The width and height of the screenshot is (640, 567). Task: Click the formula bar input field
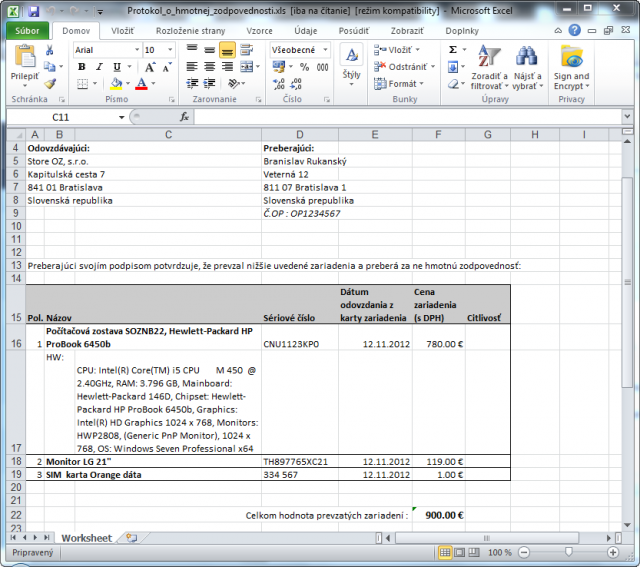408,117
